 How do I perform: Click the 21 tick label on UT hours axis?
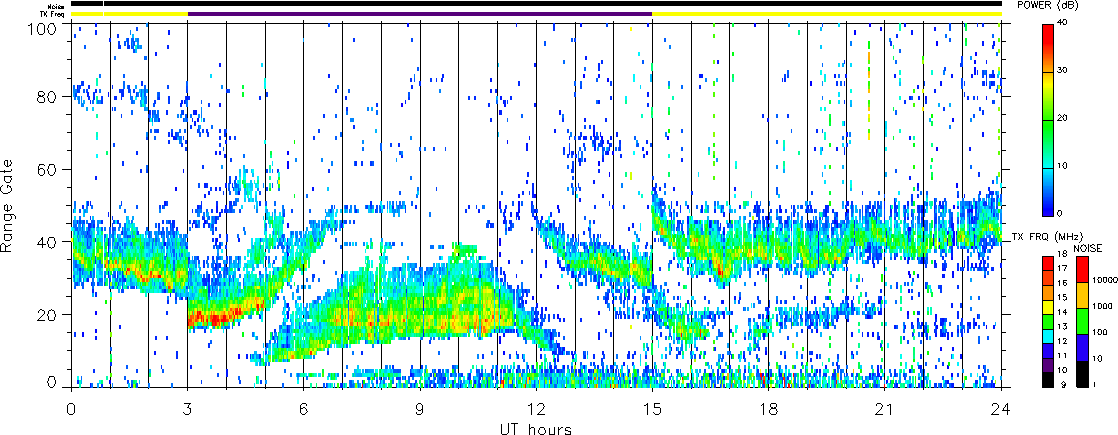coord(885,409)
